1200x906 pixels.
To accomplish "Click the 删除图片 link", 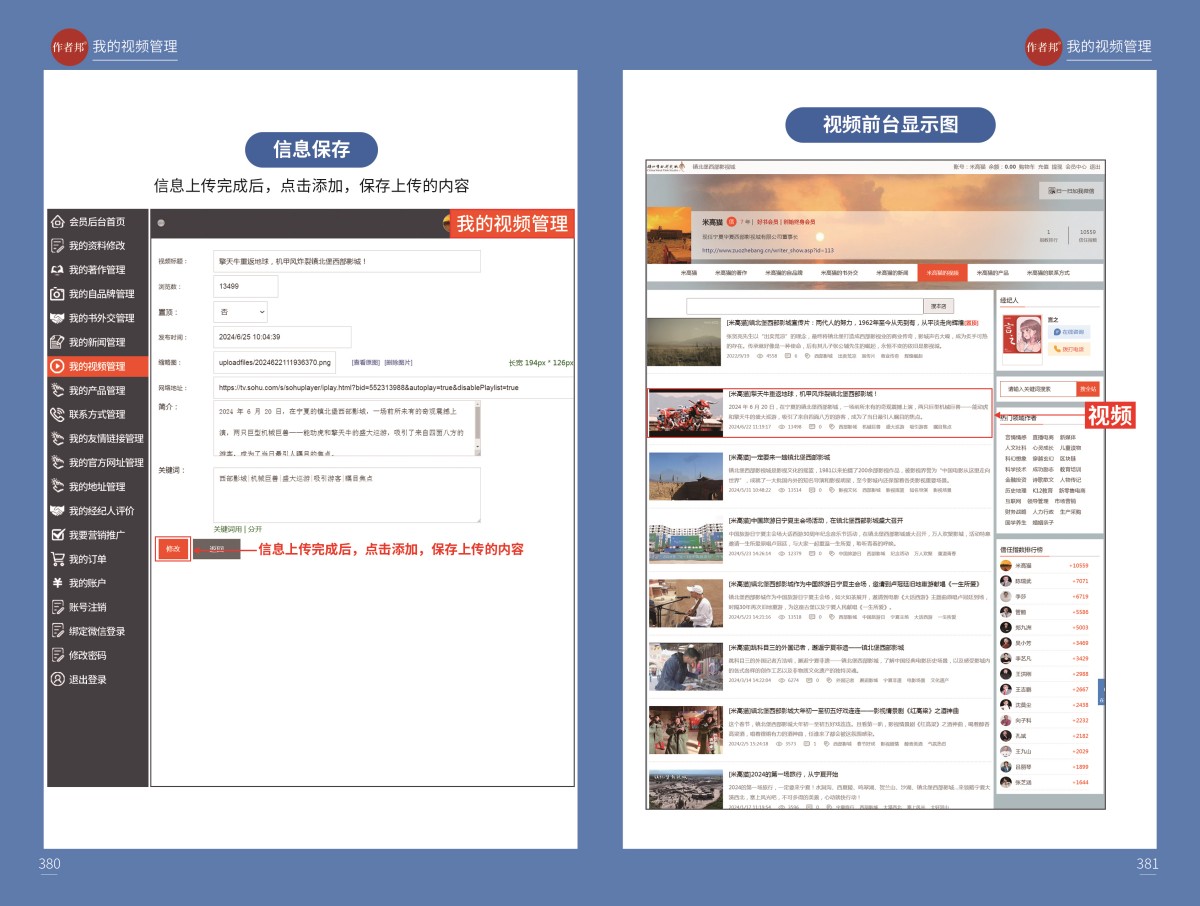I will [x=398, y=362].
